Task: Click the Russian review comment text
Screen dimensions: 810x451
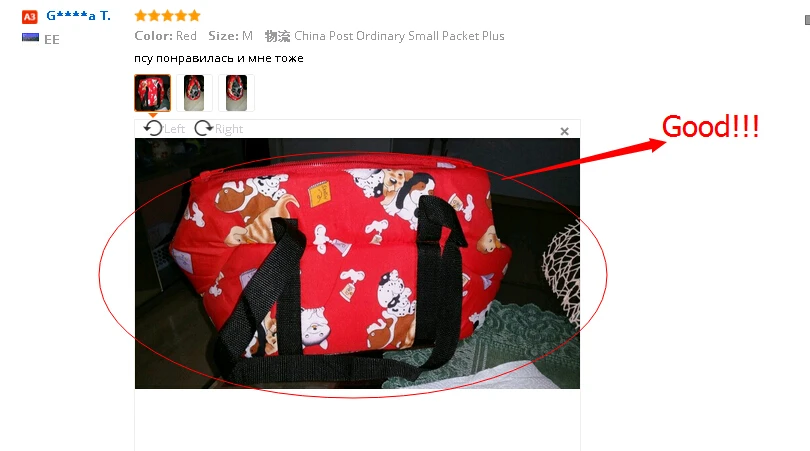Action: coord(219,58)
